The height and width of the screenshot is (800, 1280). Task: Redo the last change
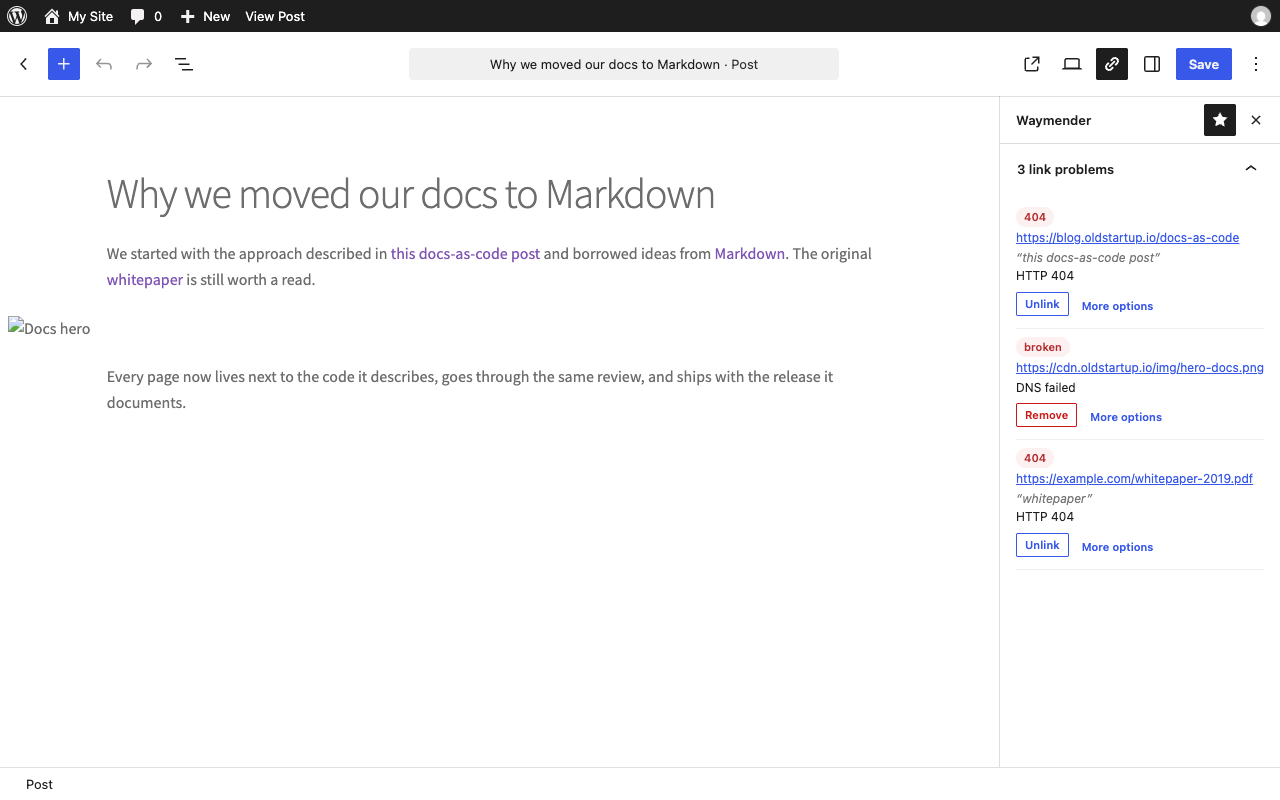pyautogui.click(x=144, y=64)
